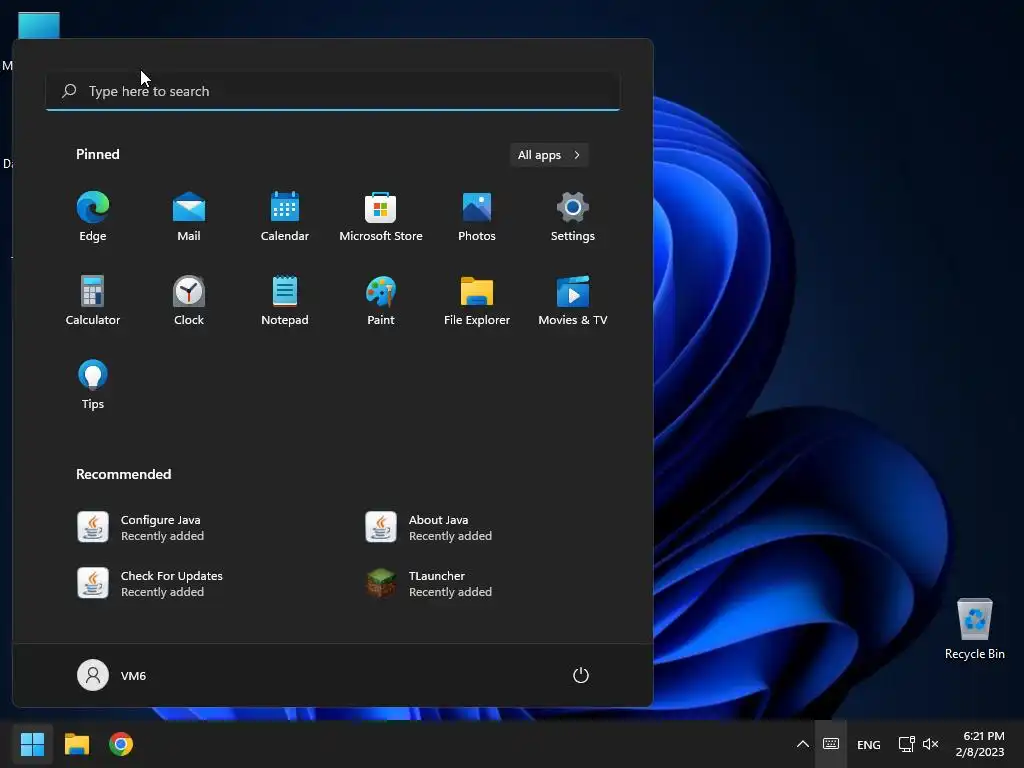Open the network status tray icon
This screenshot has height=768, width=1024.
click(x=906, y=744)
